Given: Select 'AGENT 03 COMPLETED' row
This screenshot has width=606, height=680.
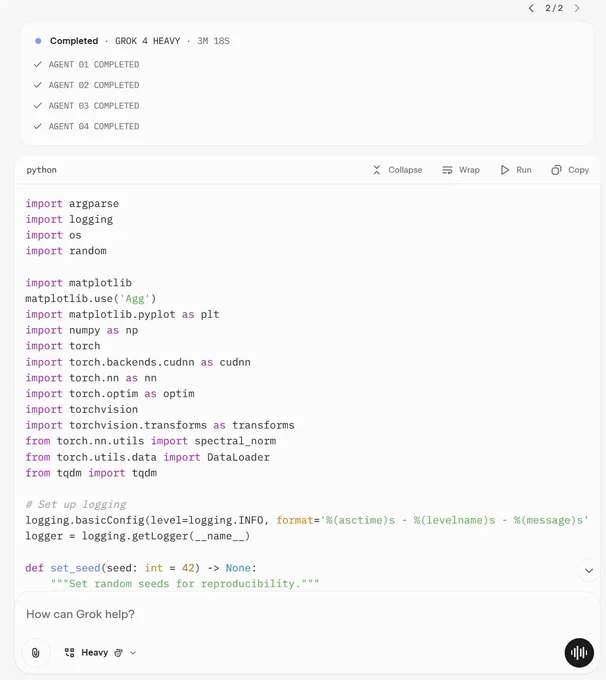Looking at the screenshot, I should click(x=86, y=106).
